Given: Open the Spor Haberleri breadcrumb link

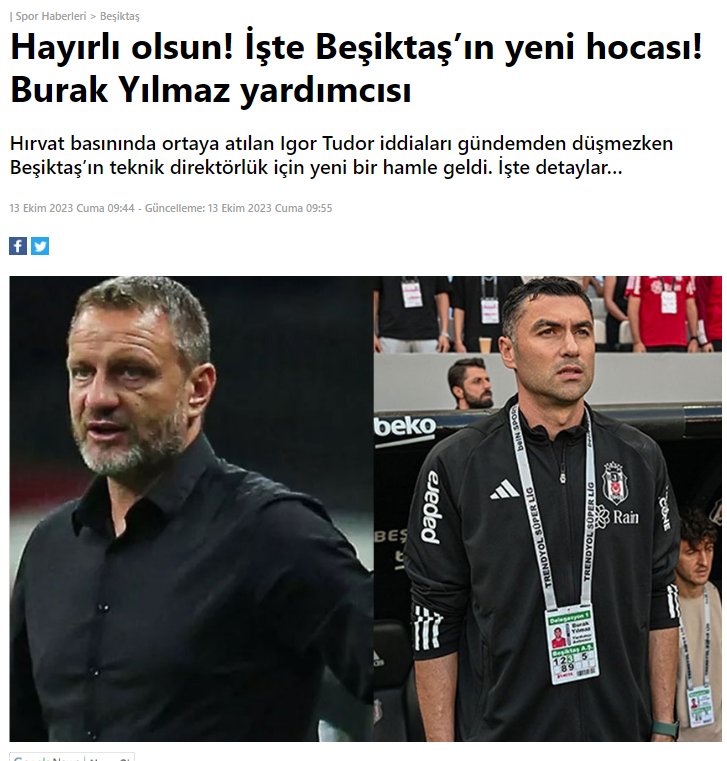Looking at the screenshot, I should (x=50, y=16).
